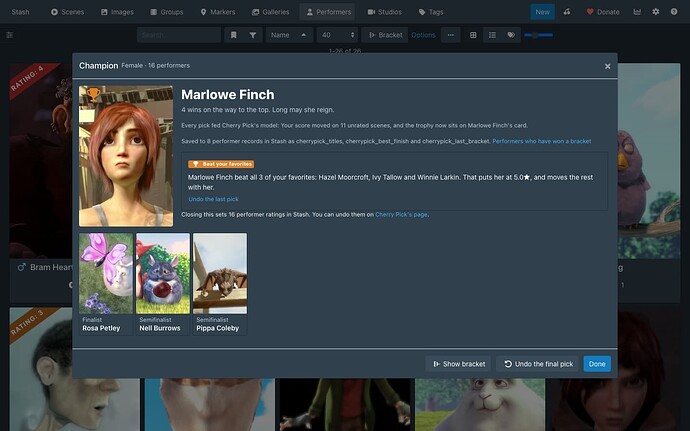The width and height of the screenshot is (690, 431).
Task: Click the Marlowe Finch name heading
Action: [x=228, y=95]
